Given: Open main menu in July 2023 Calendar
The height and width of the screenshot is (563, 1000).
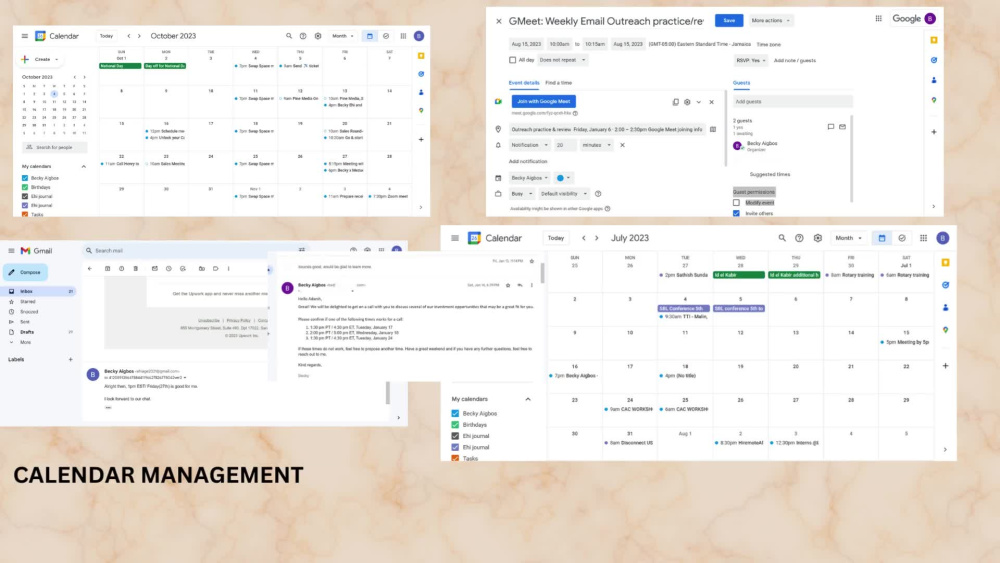Looking at the screenshot, I should click(455, 238).
